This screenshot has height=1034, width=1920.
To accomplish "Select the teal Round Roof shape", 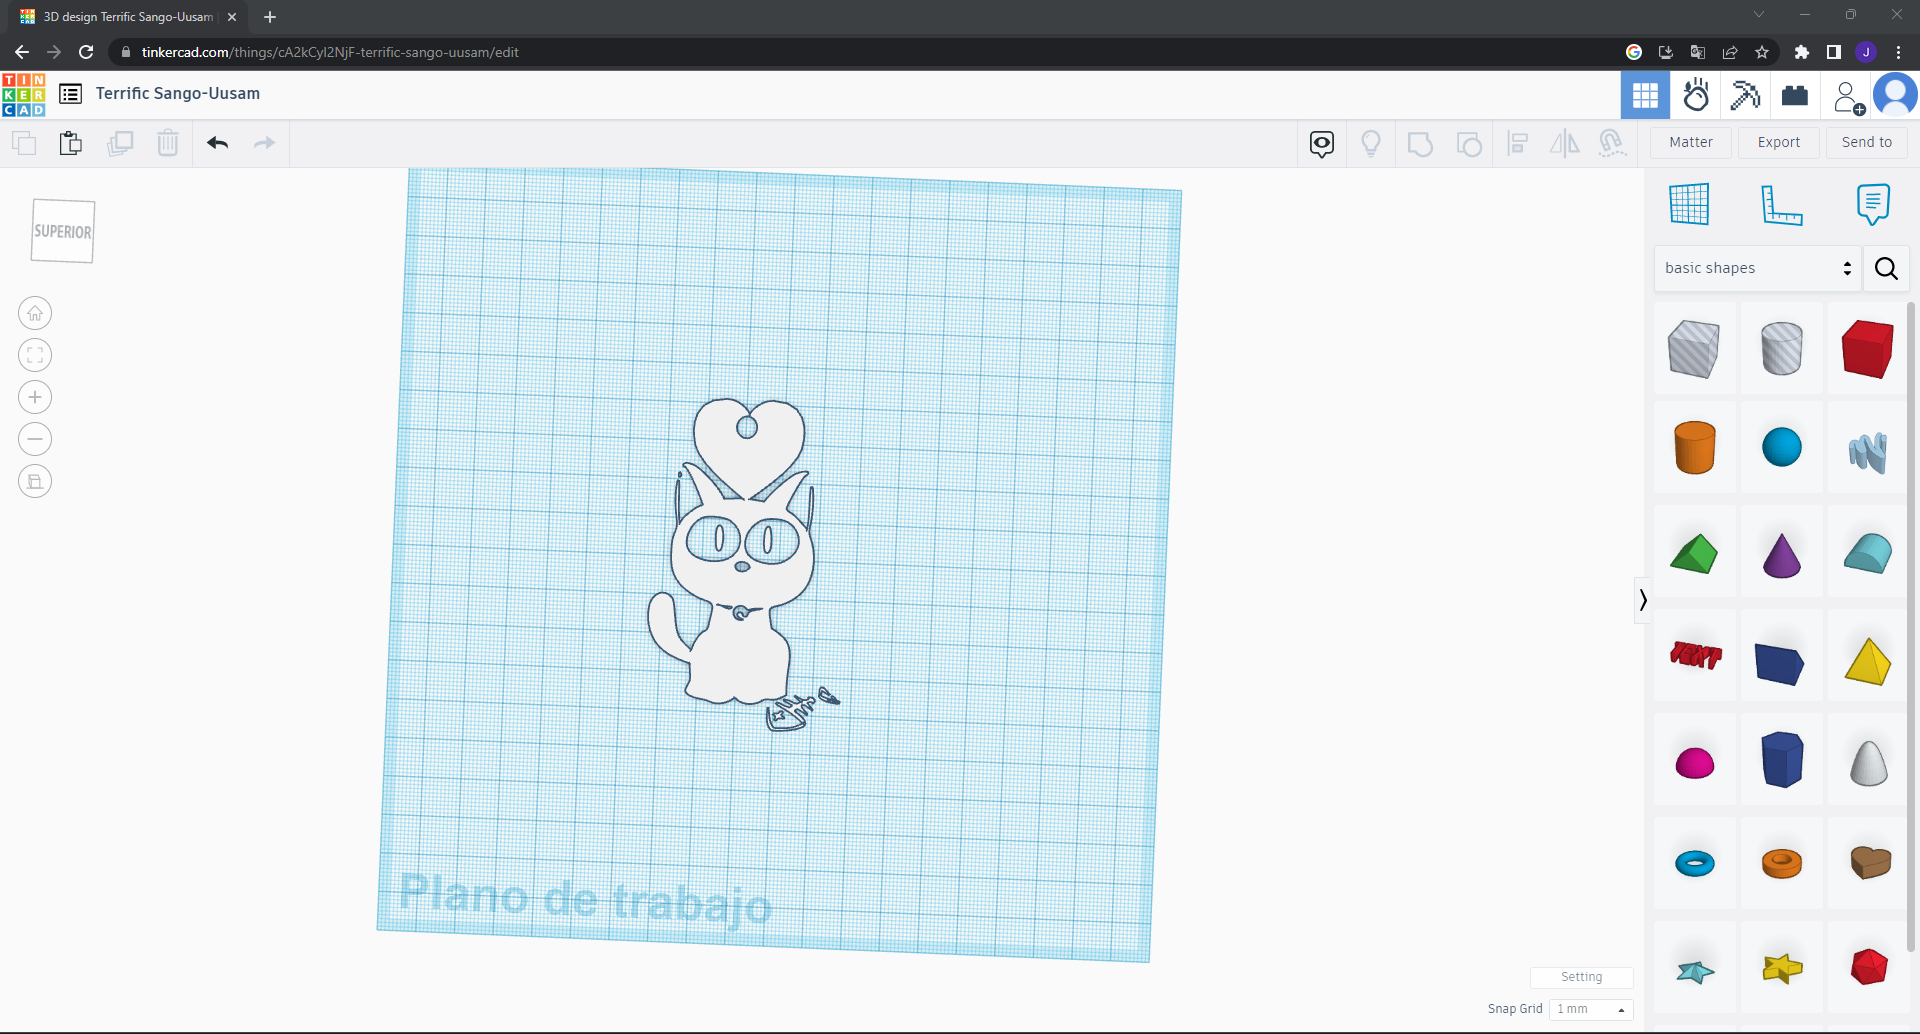I will pos(1867,554).
